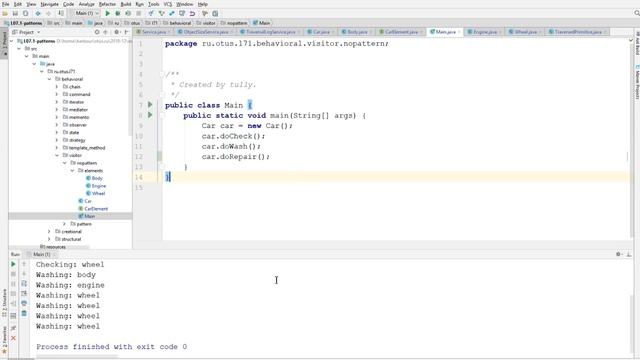Toggle soft-wrap in the Run console
The height and width of the screenshot is (360, 640).
click(x=24, y=284)
